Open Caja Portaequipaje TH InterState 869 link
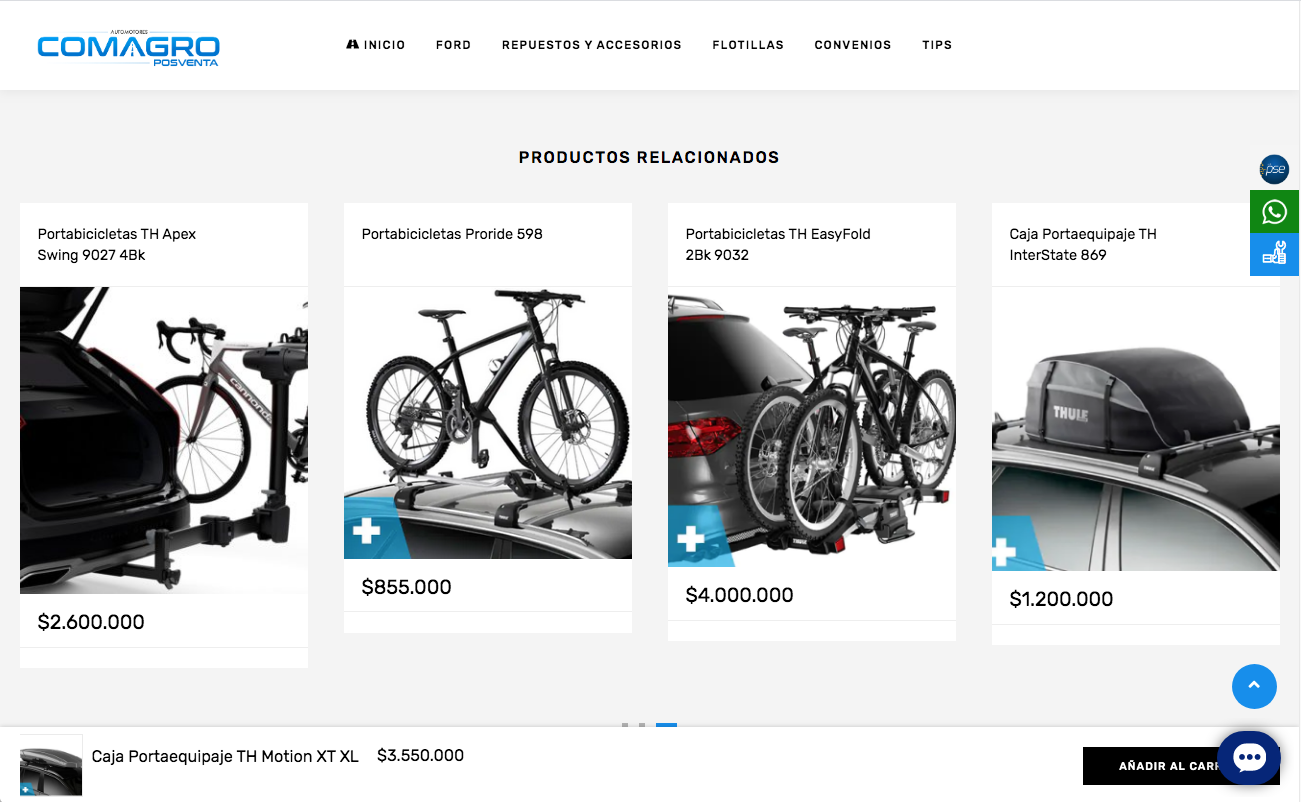The width and height of the screenshot is (1301, 802). click(1083, 244)
